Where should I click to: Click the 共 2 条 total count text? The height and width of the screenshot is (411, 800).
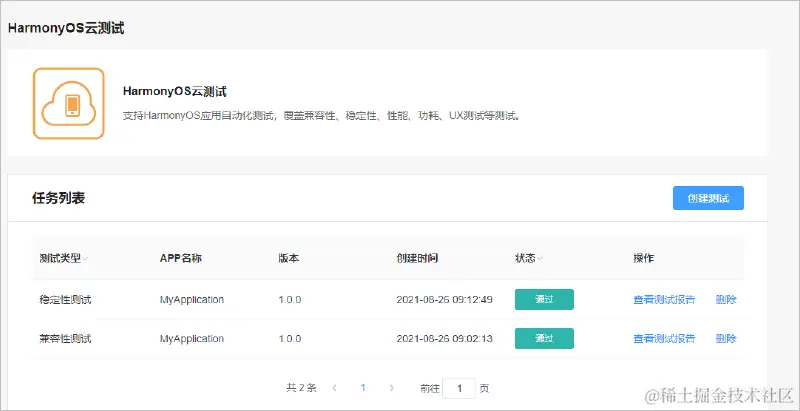tap(302, 388)
